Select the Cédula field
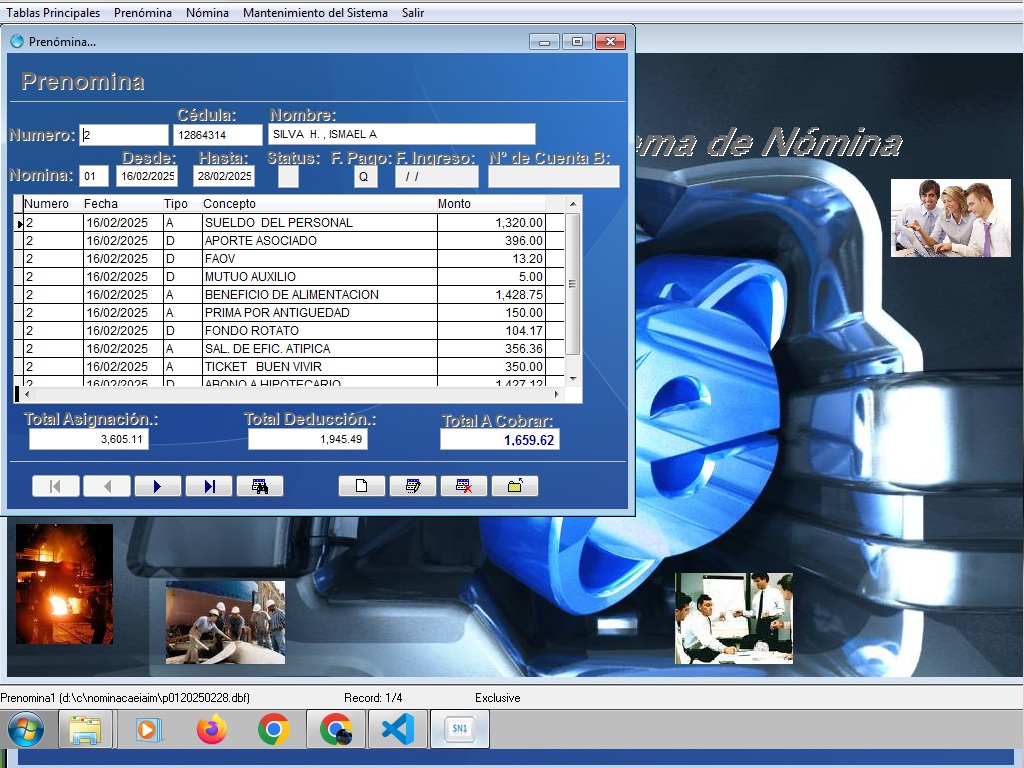The width and height of the screenshot is (1024, 768). click(x=217, y=135)
